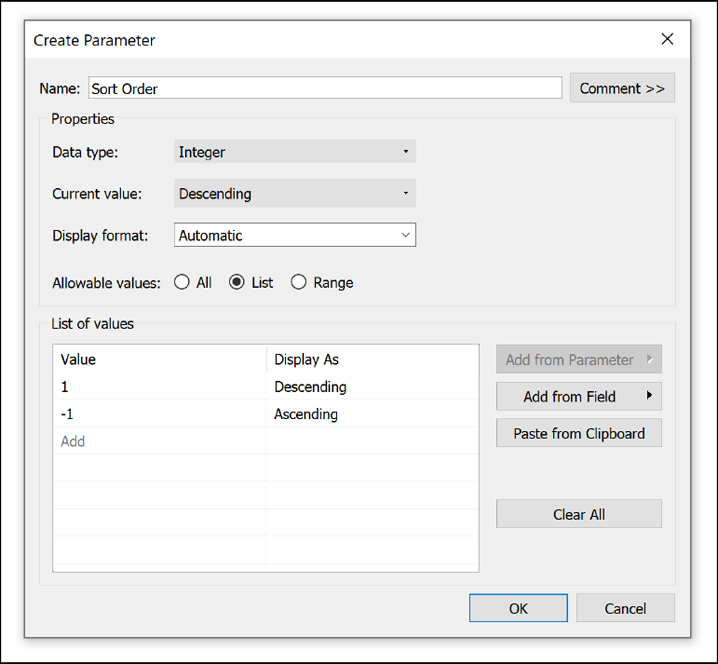Viewport: 718px width, 664px height.
Task: Click the Add from Parameter button
Action: 579,359
